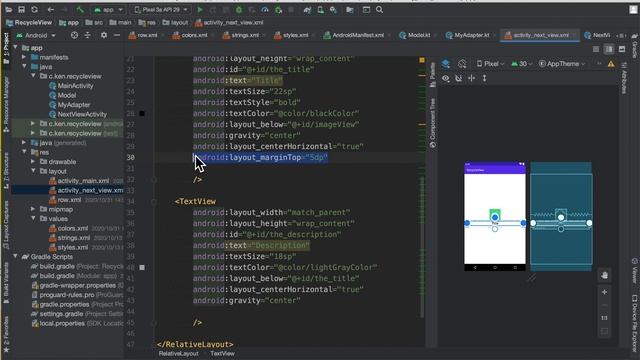Open the Android project view dropdown

(x=36, y=36)
